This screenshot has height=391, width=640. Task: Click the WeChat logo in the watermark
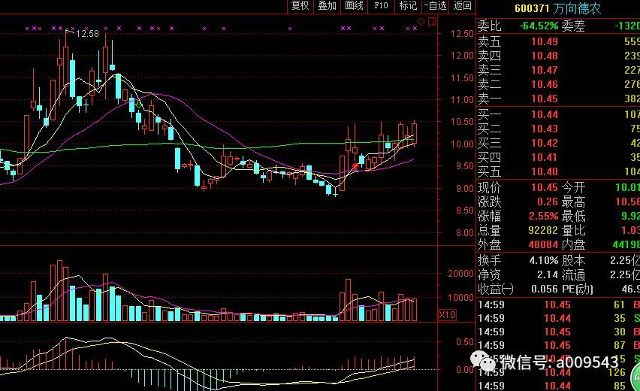[x=483, y=361]
